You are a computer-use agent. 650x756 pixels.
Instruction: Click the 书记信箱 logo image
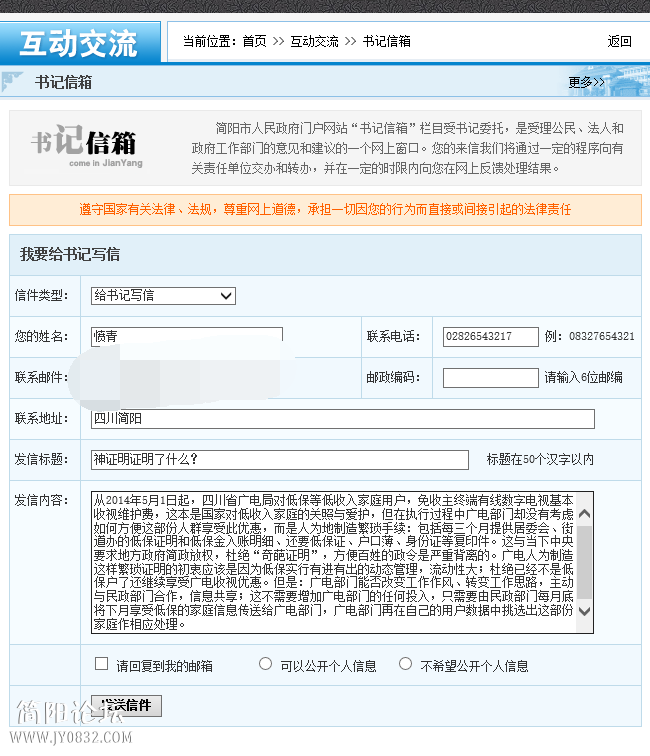(87, 146)
